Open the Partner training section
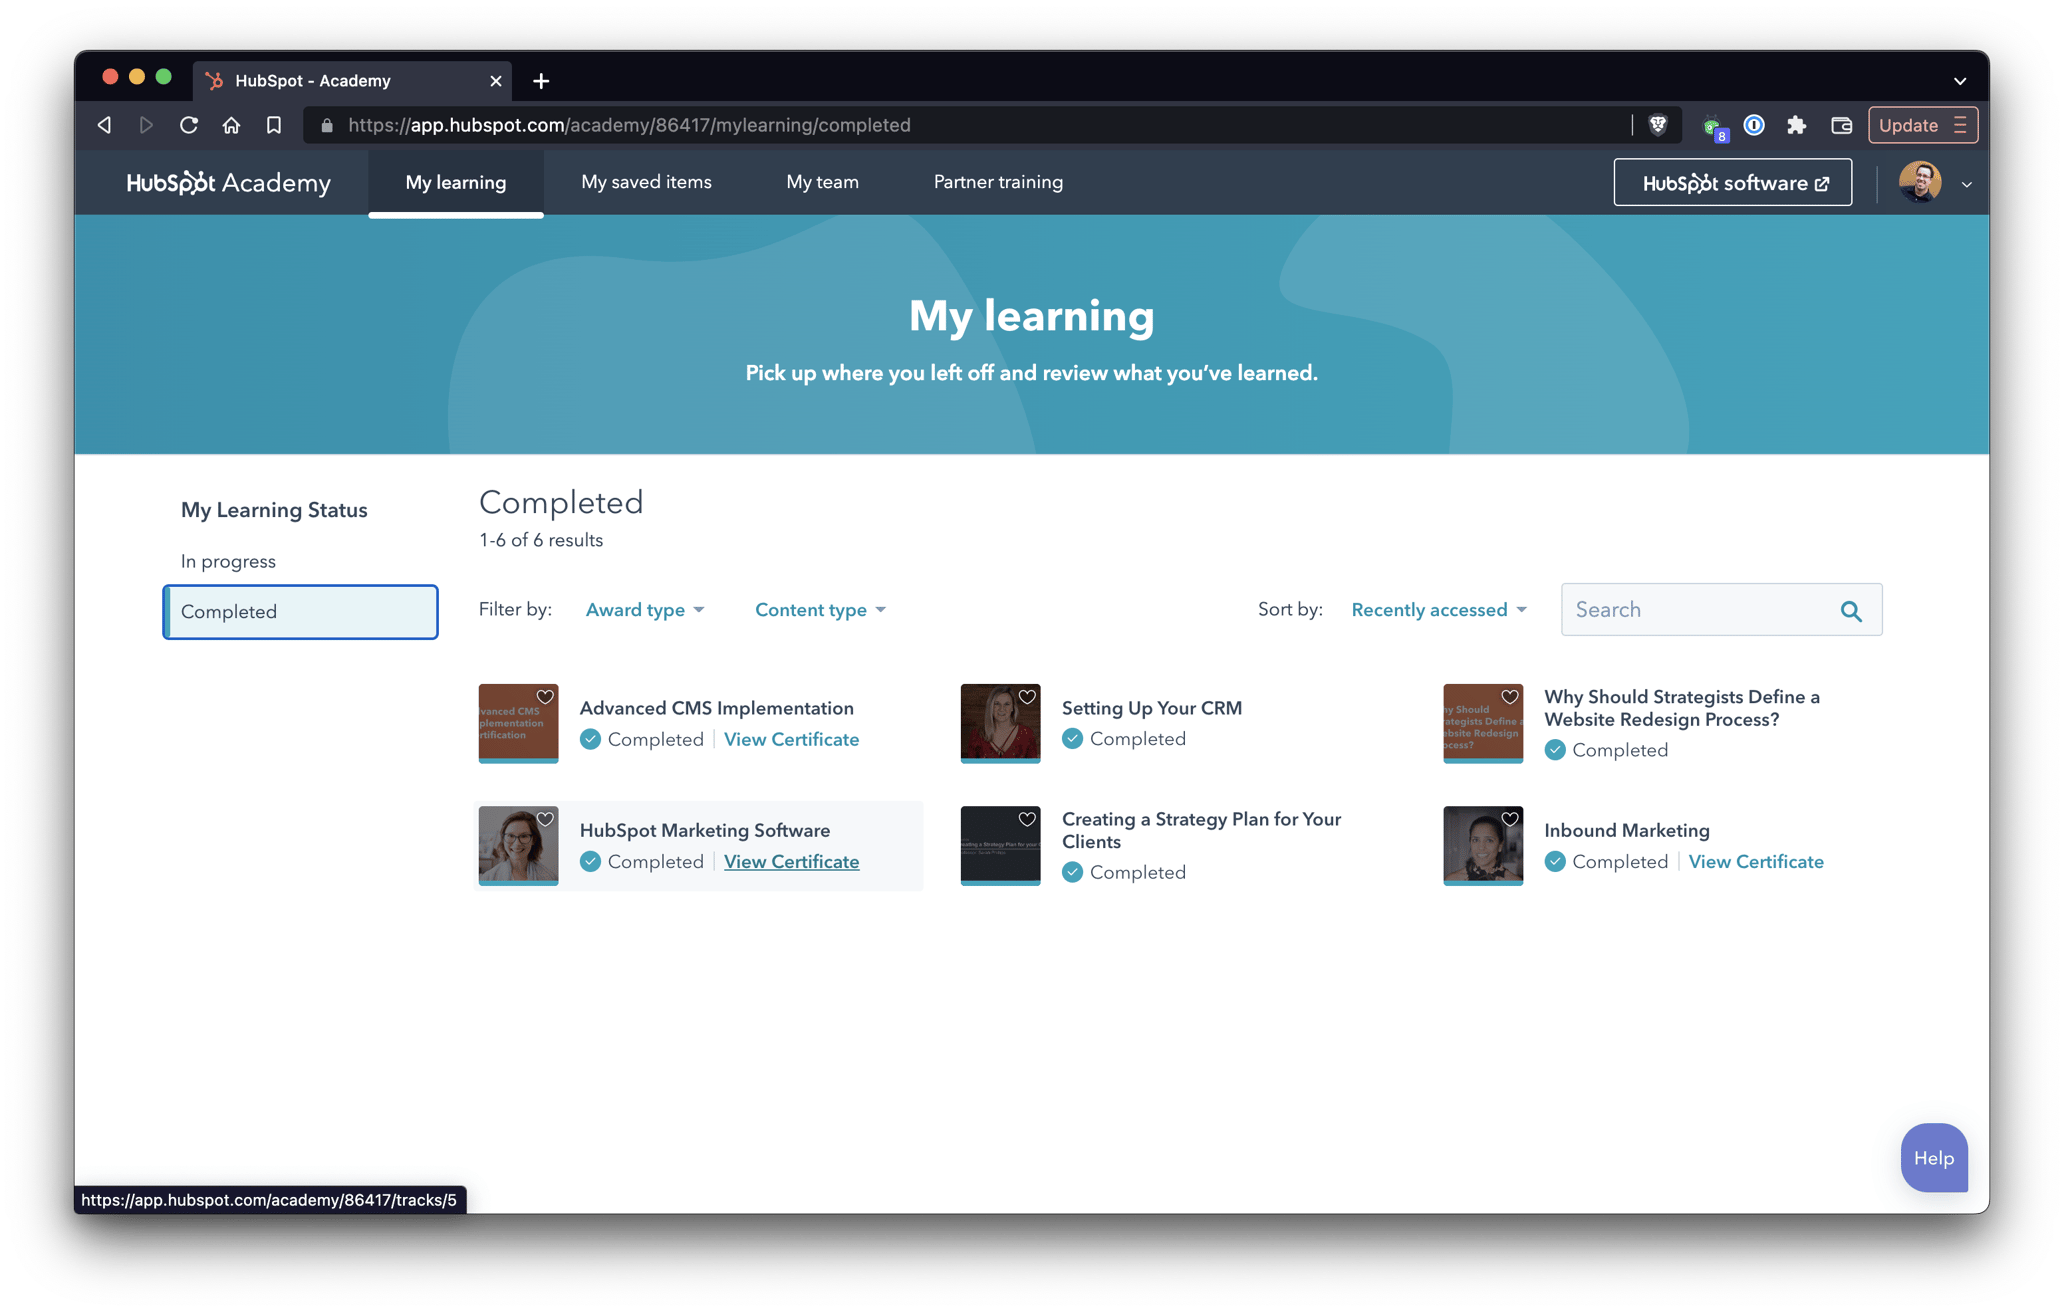The height and width of the screenshot is (1312, 2064). point(997,182)
